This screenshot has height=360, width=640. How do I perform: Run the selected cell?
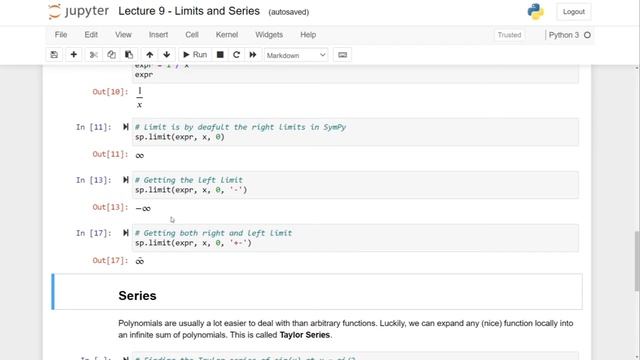195,55
